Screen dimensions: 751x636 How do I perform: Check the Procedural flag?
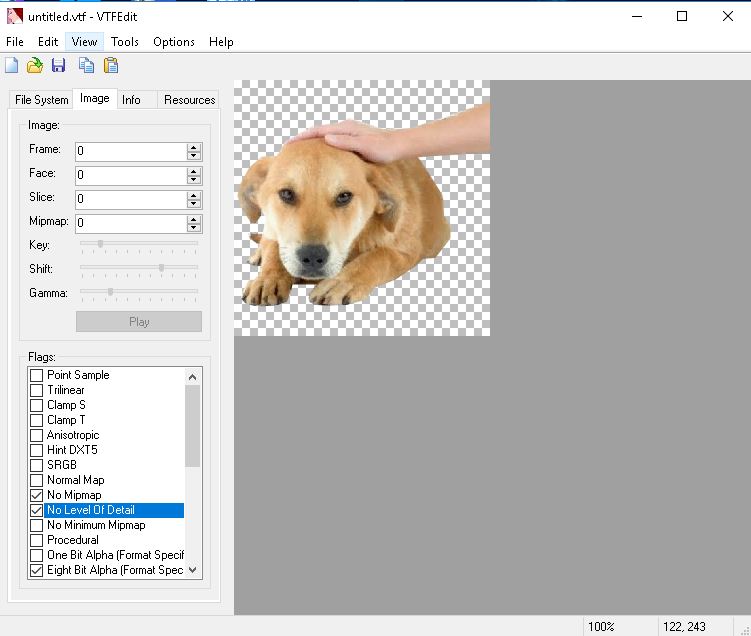[x=36, y=540]
